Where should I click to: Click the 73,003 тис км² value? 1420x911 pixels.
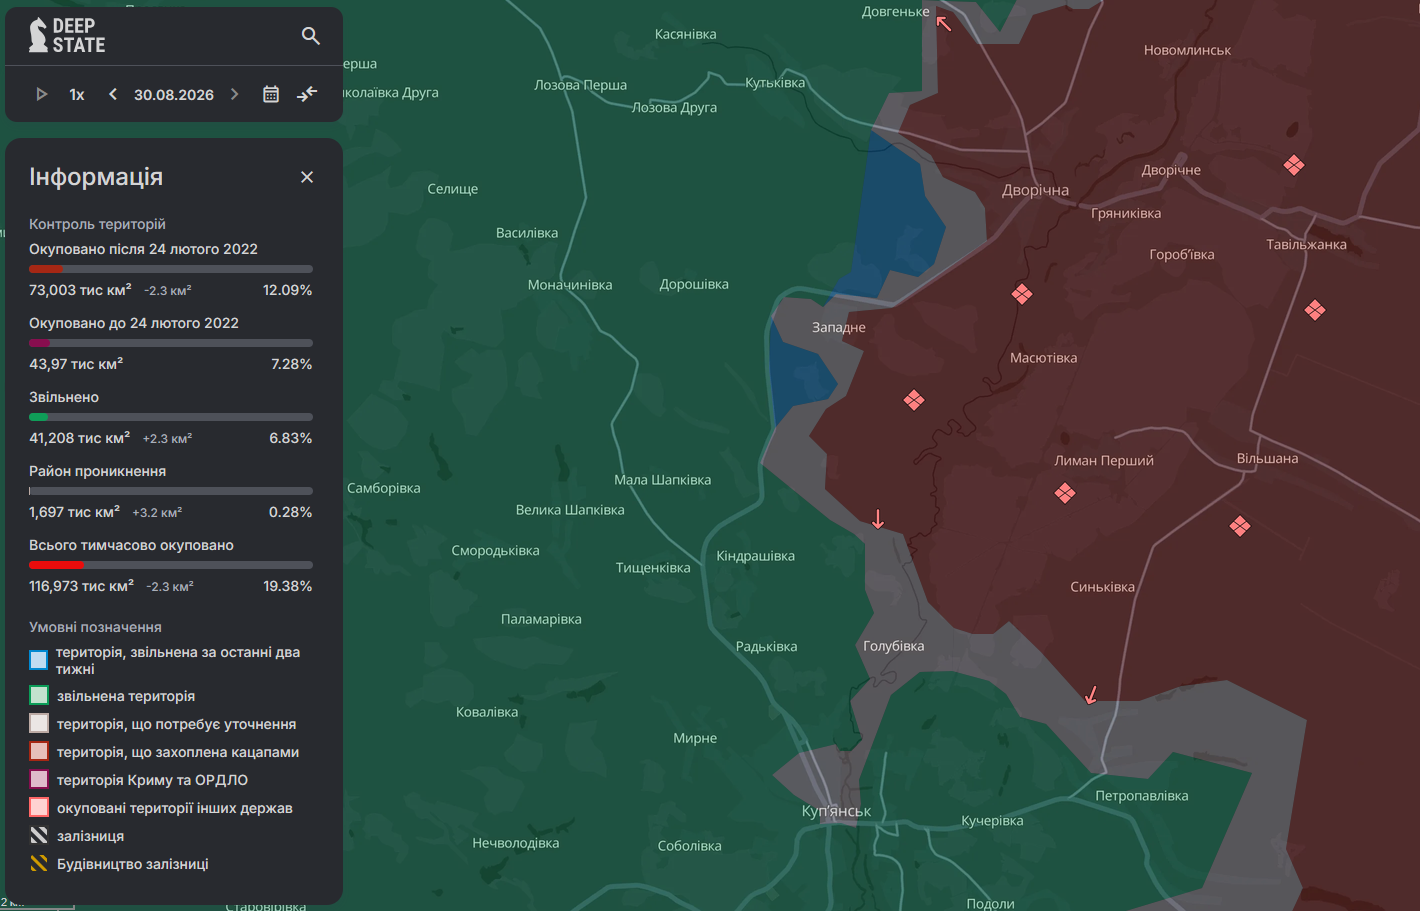point(80,290)
